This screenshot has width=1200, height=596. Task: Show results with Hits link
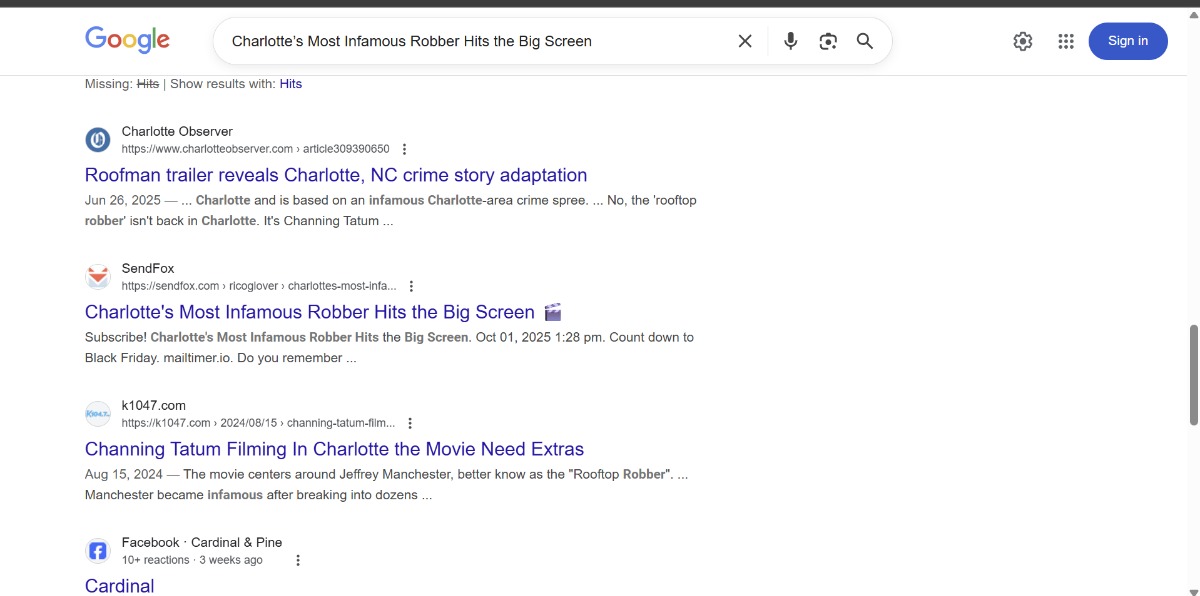click(x=290, y=84)
